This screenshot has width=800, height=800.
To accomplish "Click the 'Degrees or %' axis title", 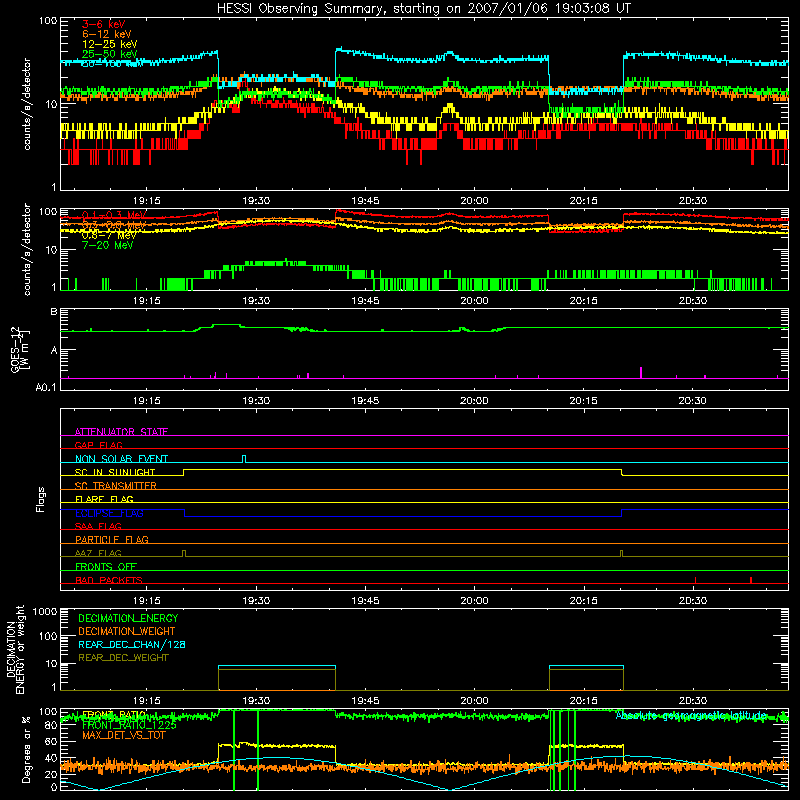I will pyautogui.click(x=26, y=749).
